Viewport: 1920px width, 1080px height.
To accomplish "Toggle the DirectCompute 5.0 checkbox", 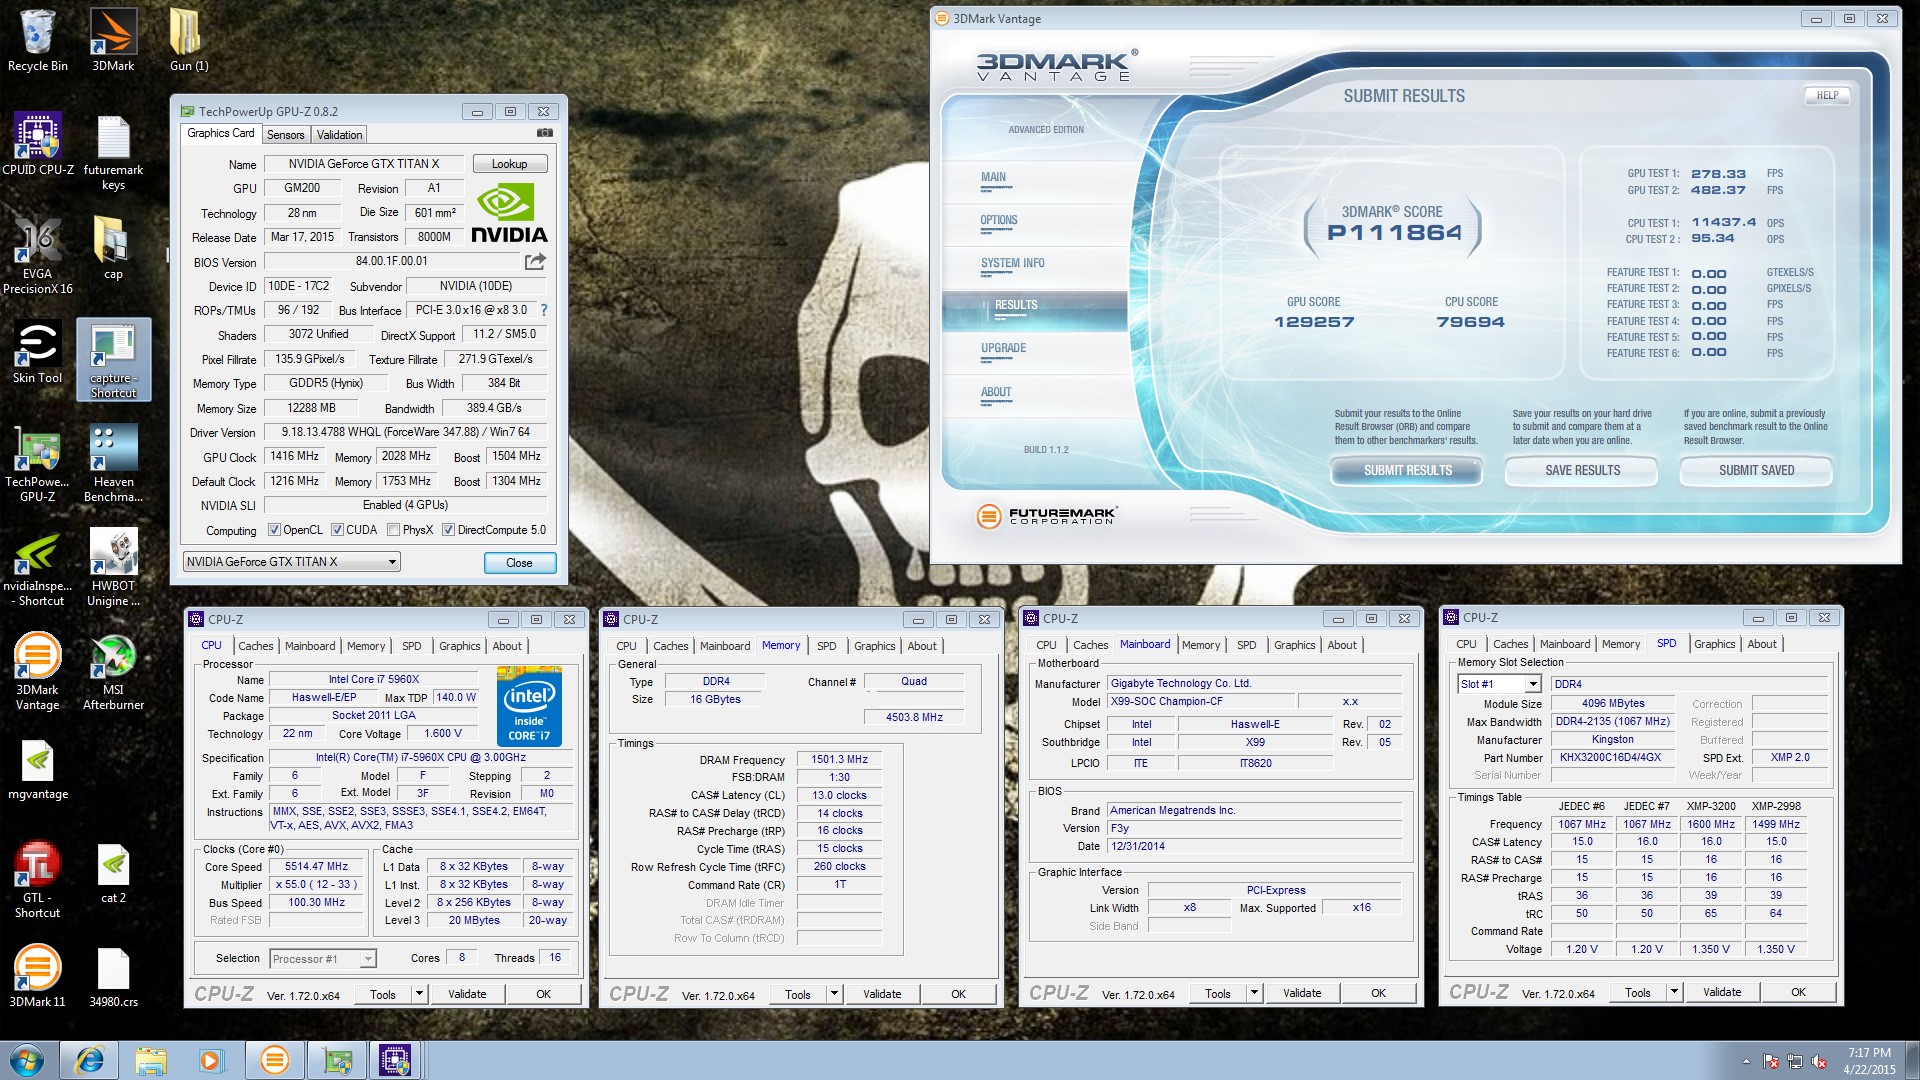I will (448, 530).
